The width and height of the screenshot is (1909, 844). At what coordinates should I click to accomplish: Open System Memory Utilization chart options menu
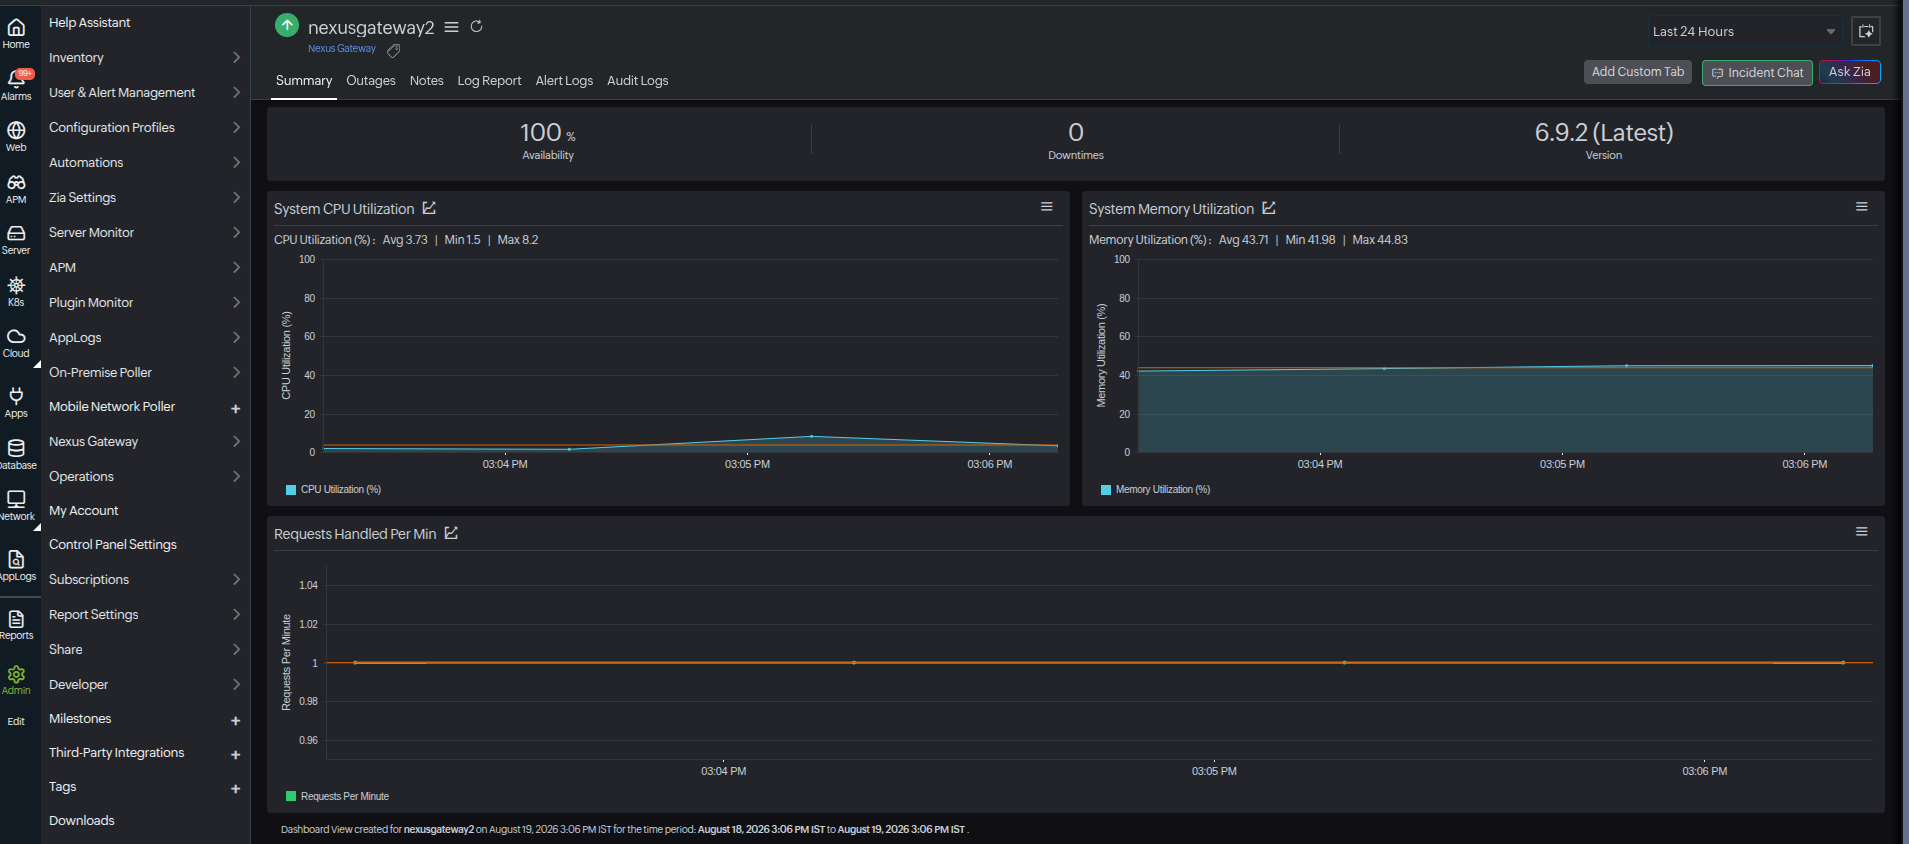(1862, 207)
